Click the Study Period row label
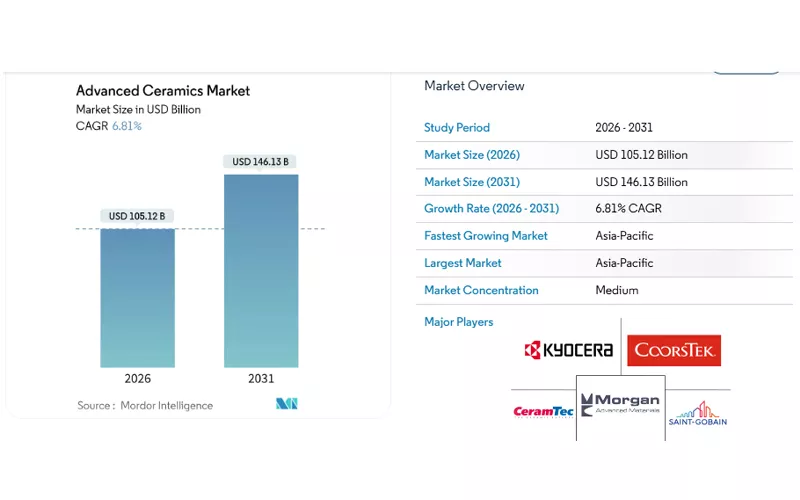 (457, 128)
